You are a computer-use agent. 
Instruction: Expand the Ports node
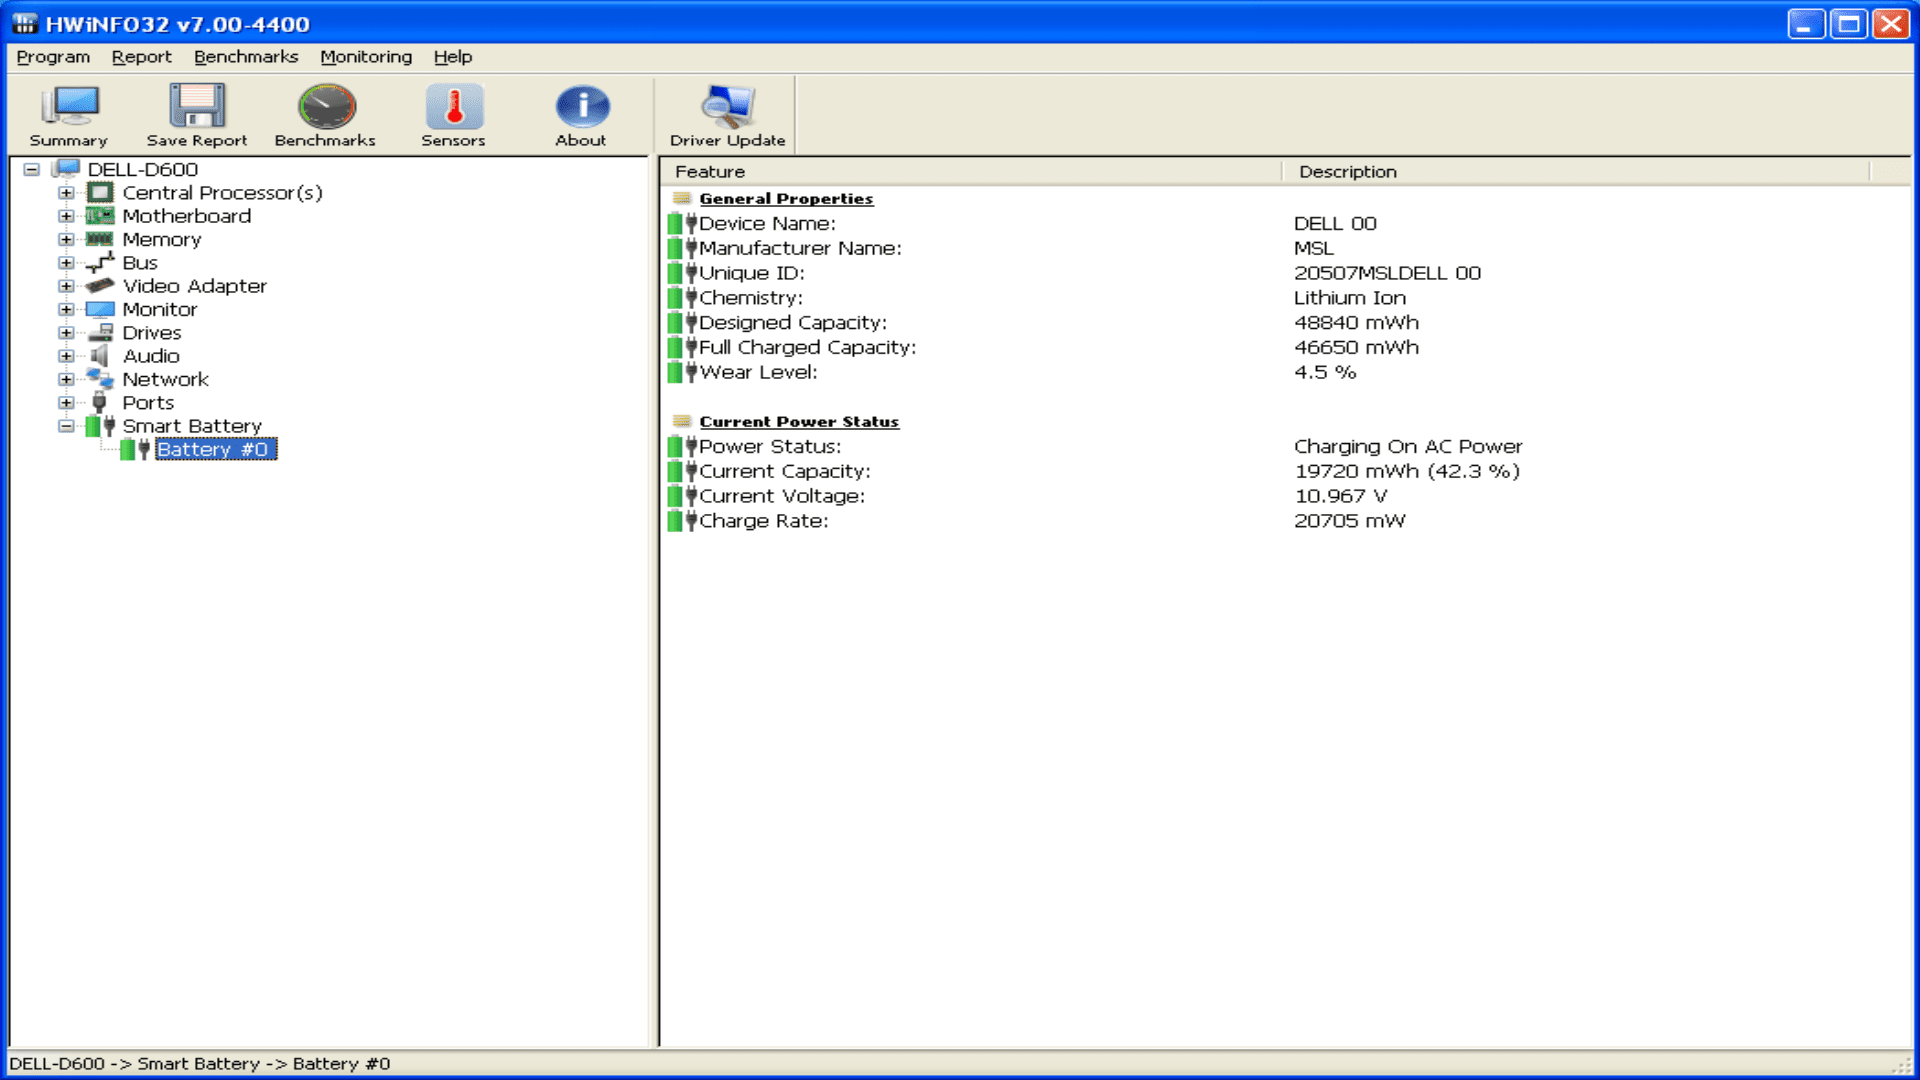pos(66,402)
